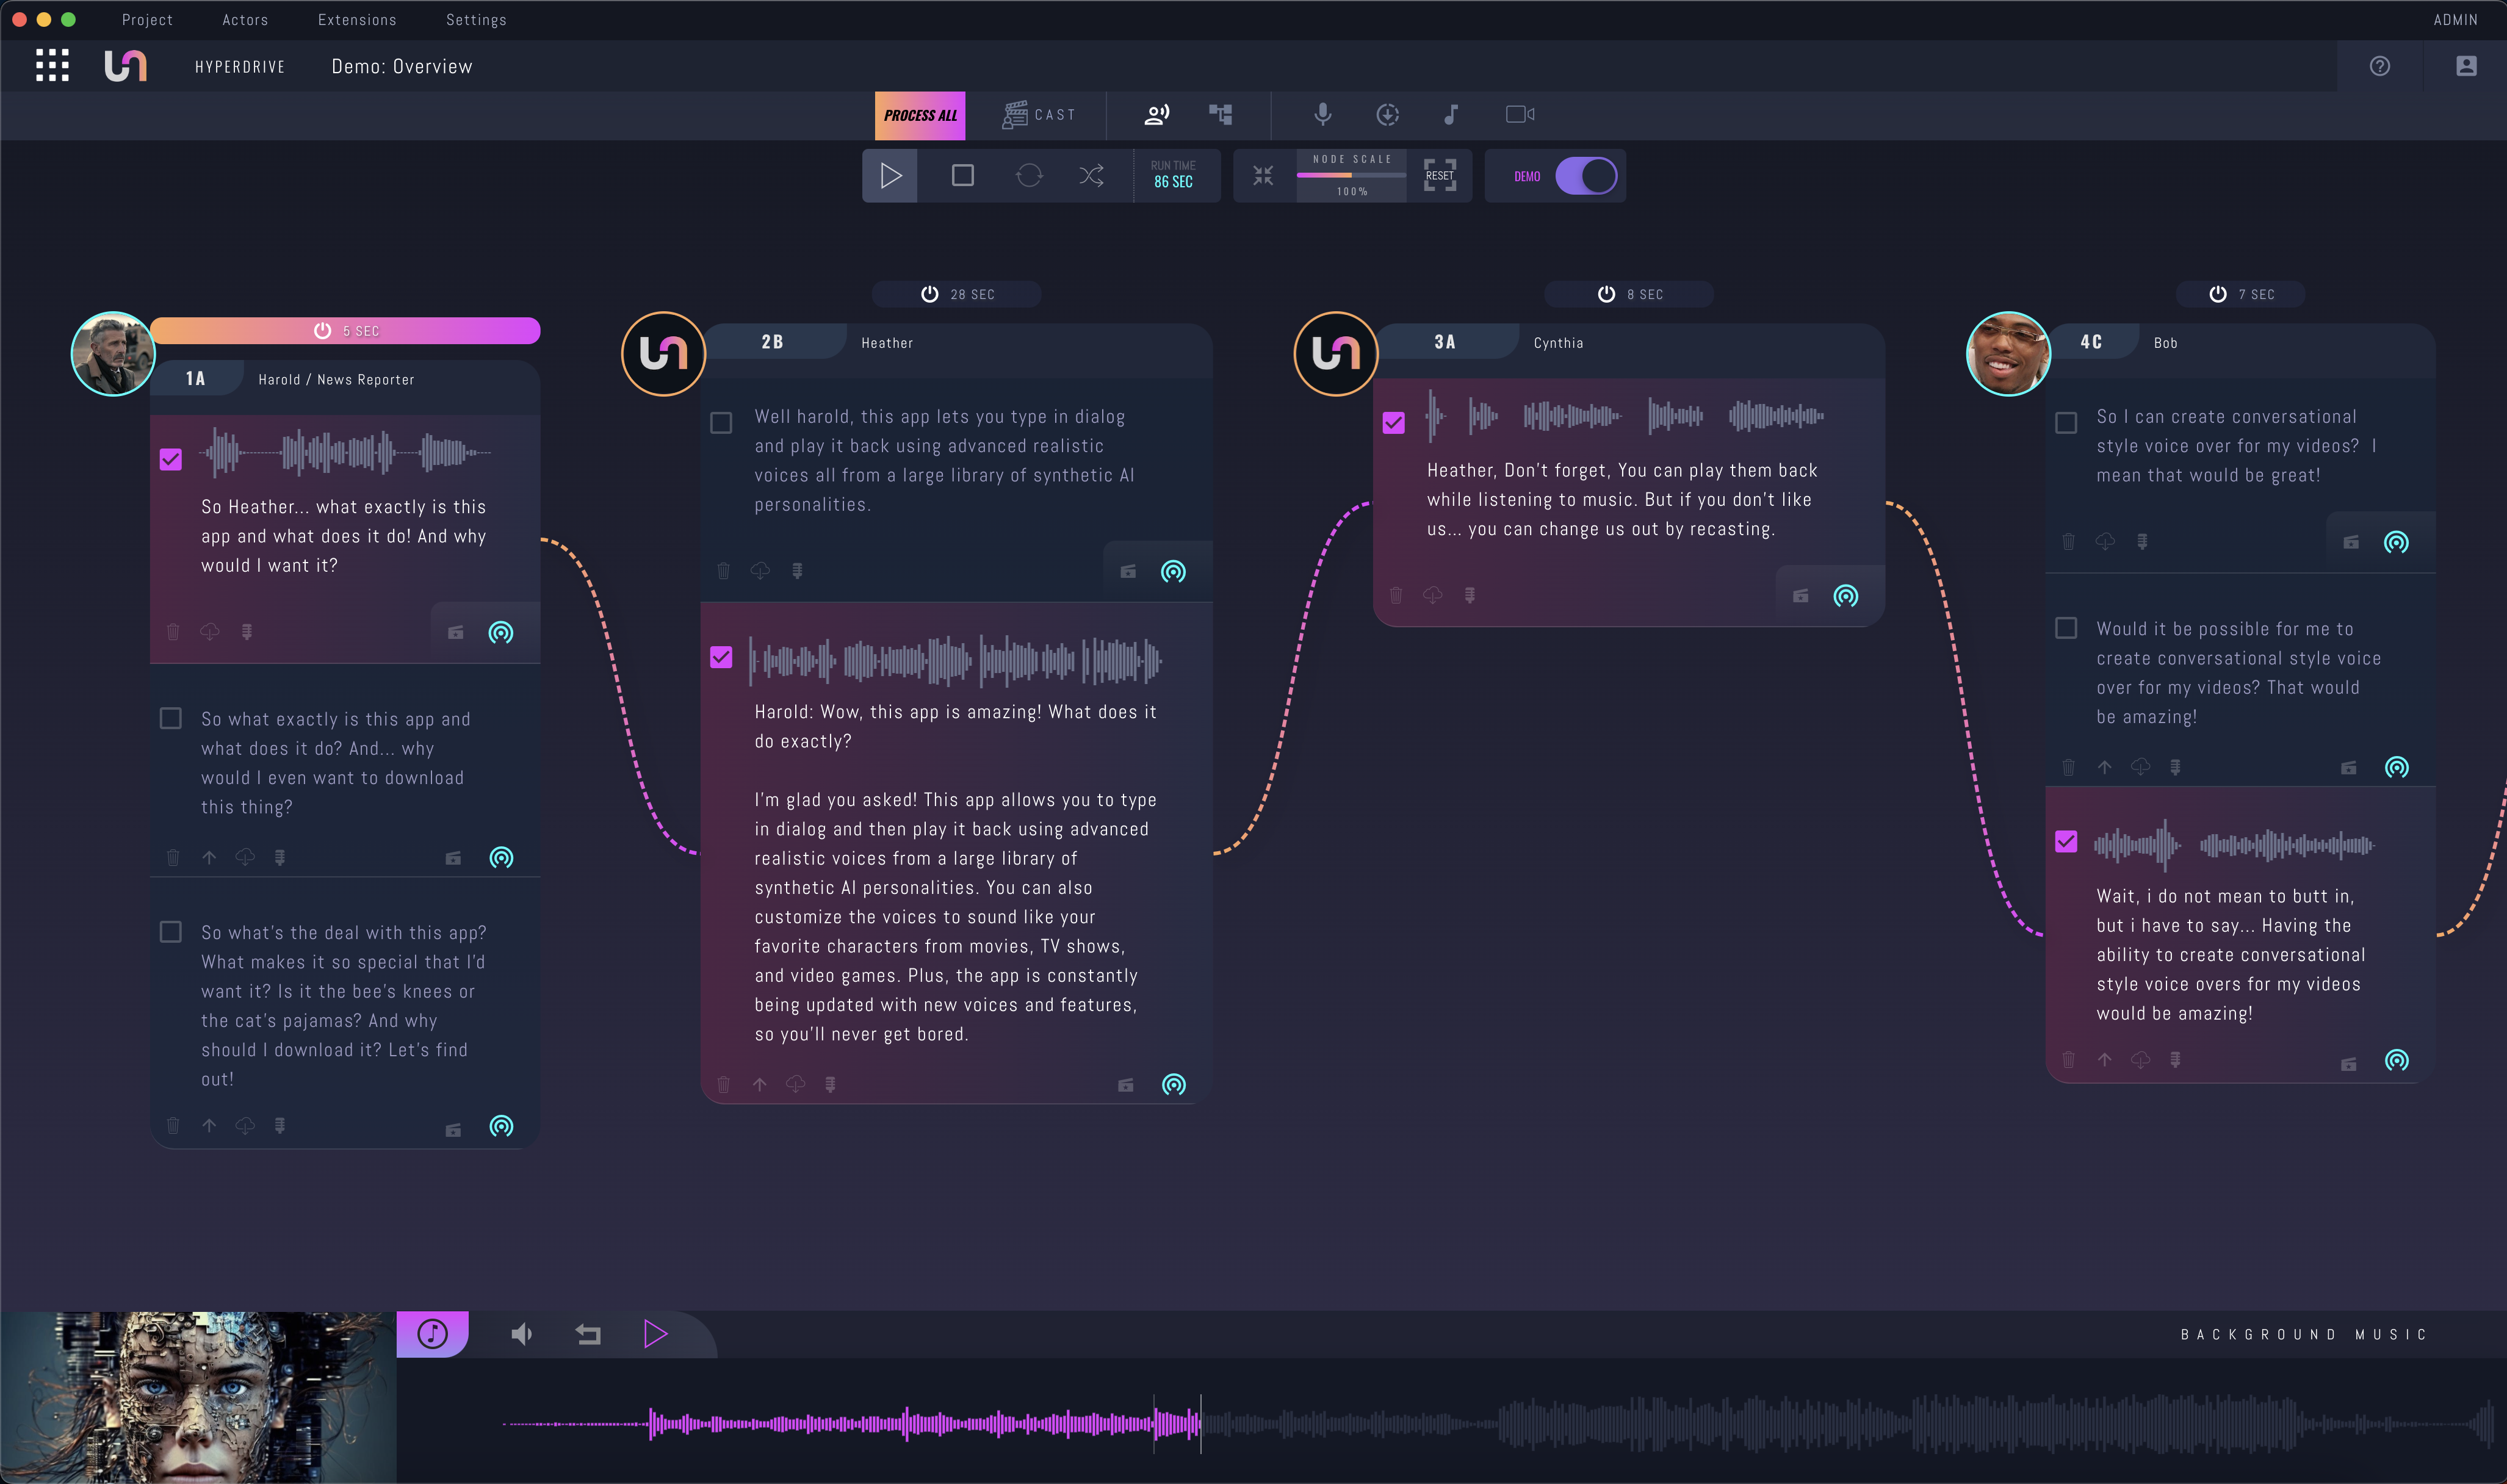
Task: Open the Extensions menu
Action: pos(357,20)
